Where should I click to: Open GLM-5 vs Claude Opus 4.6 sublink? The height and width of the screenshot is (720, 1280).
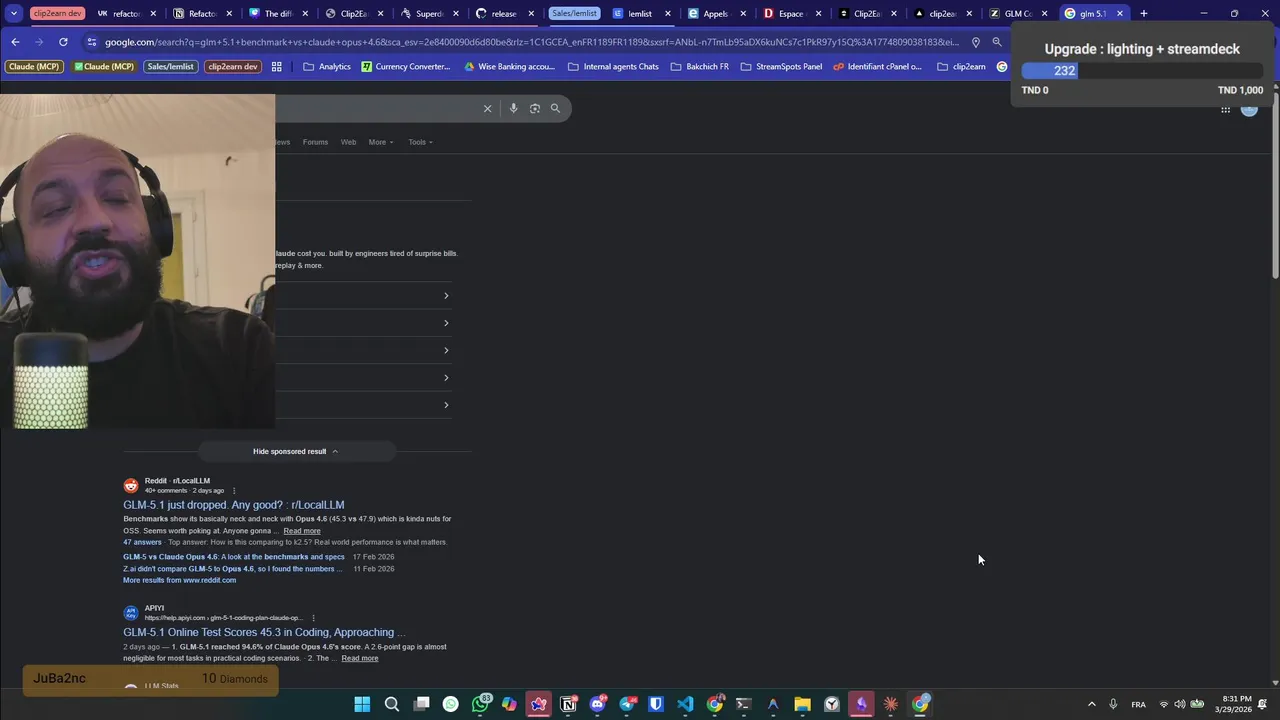233,557
